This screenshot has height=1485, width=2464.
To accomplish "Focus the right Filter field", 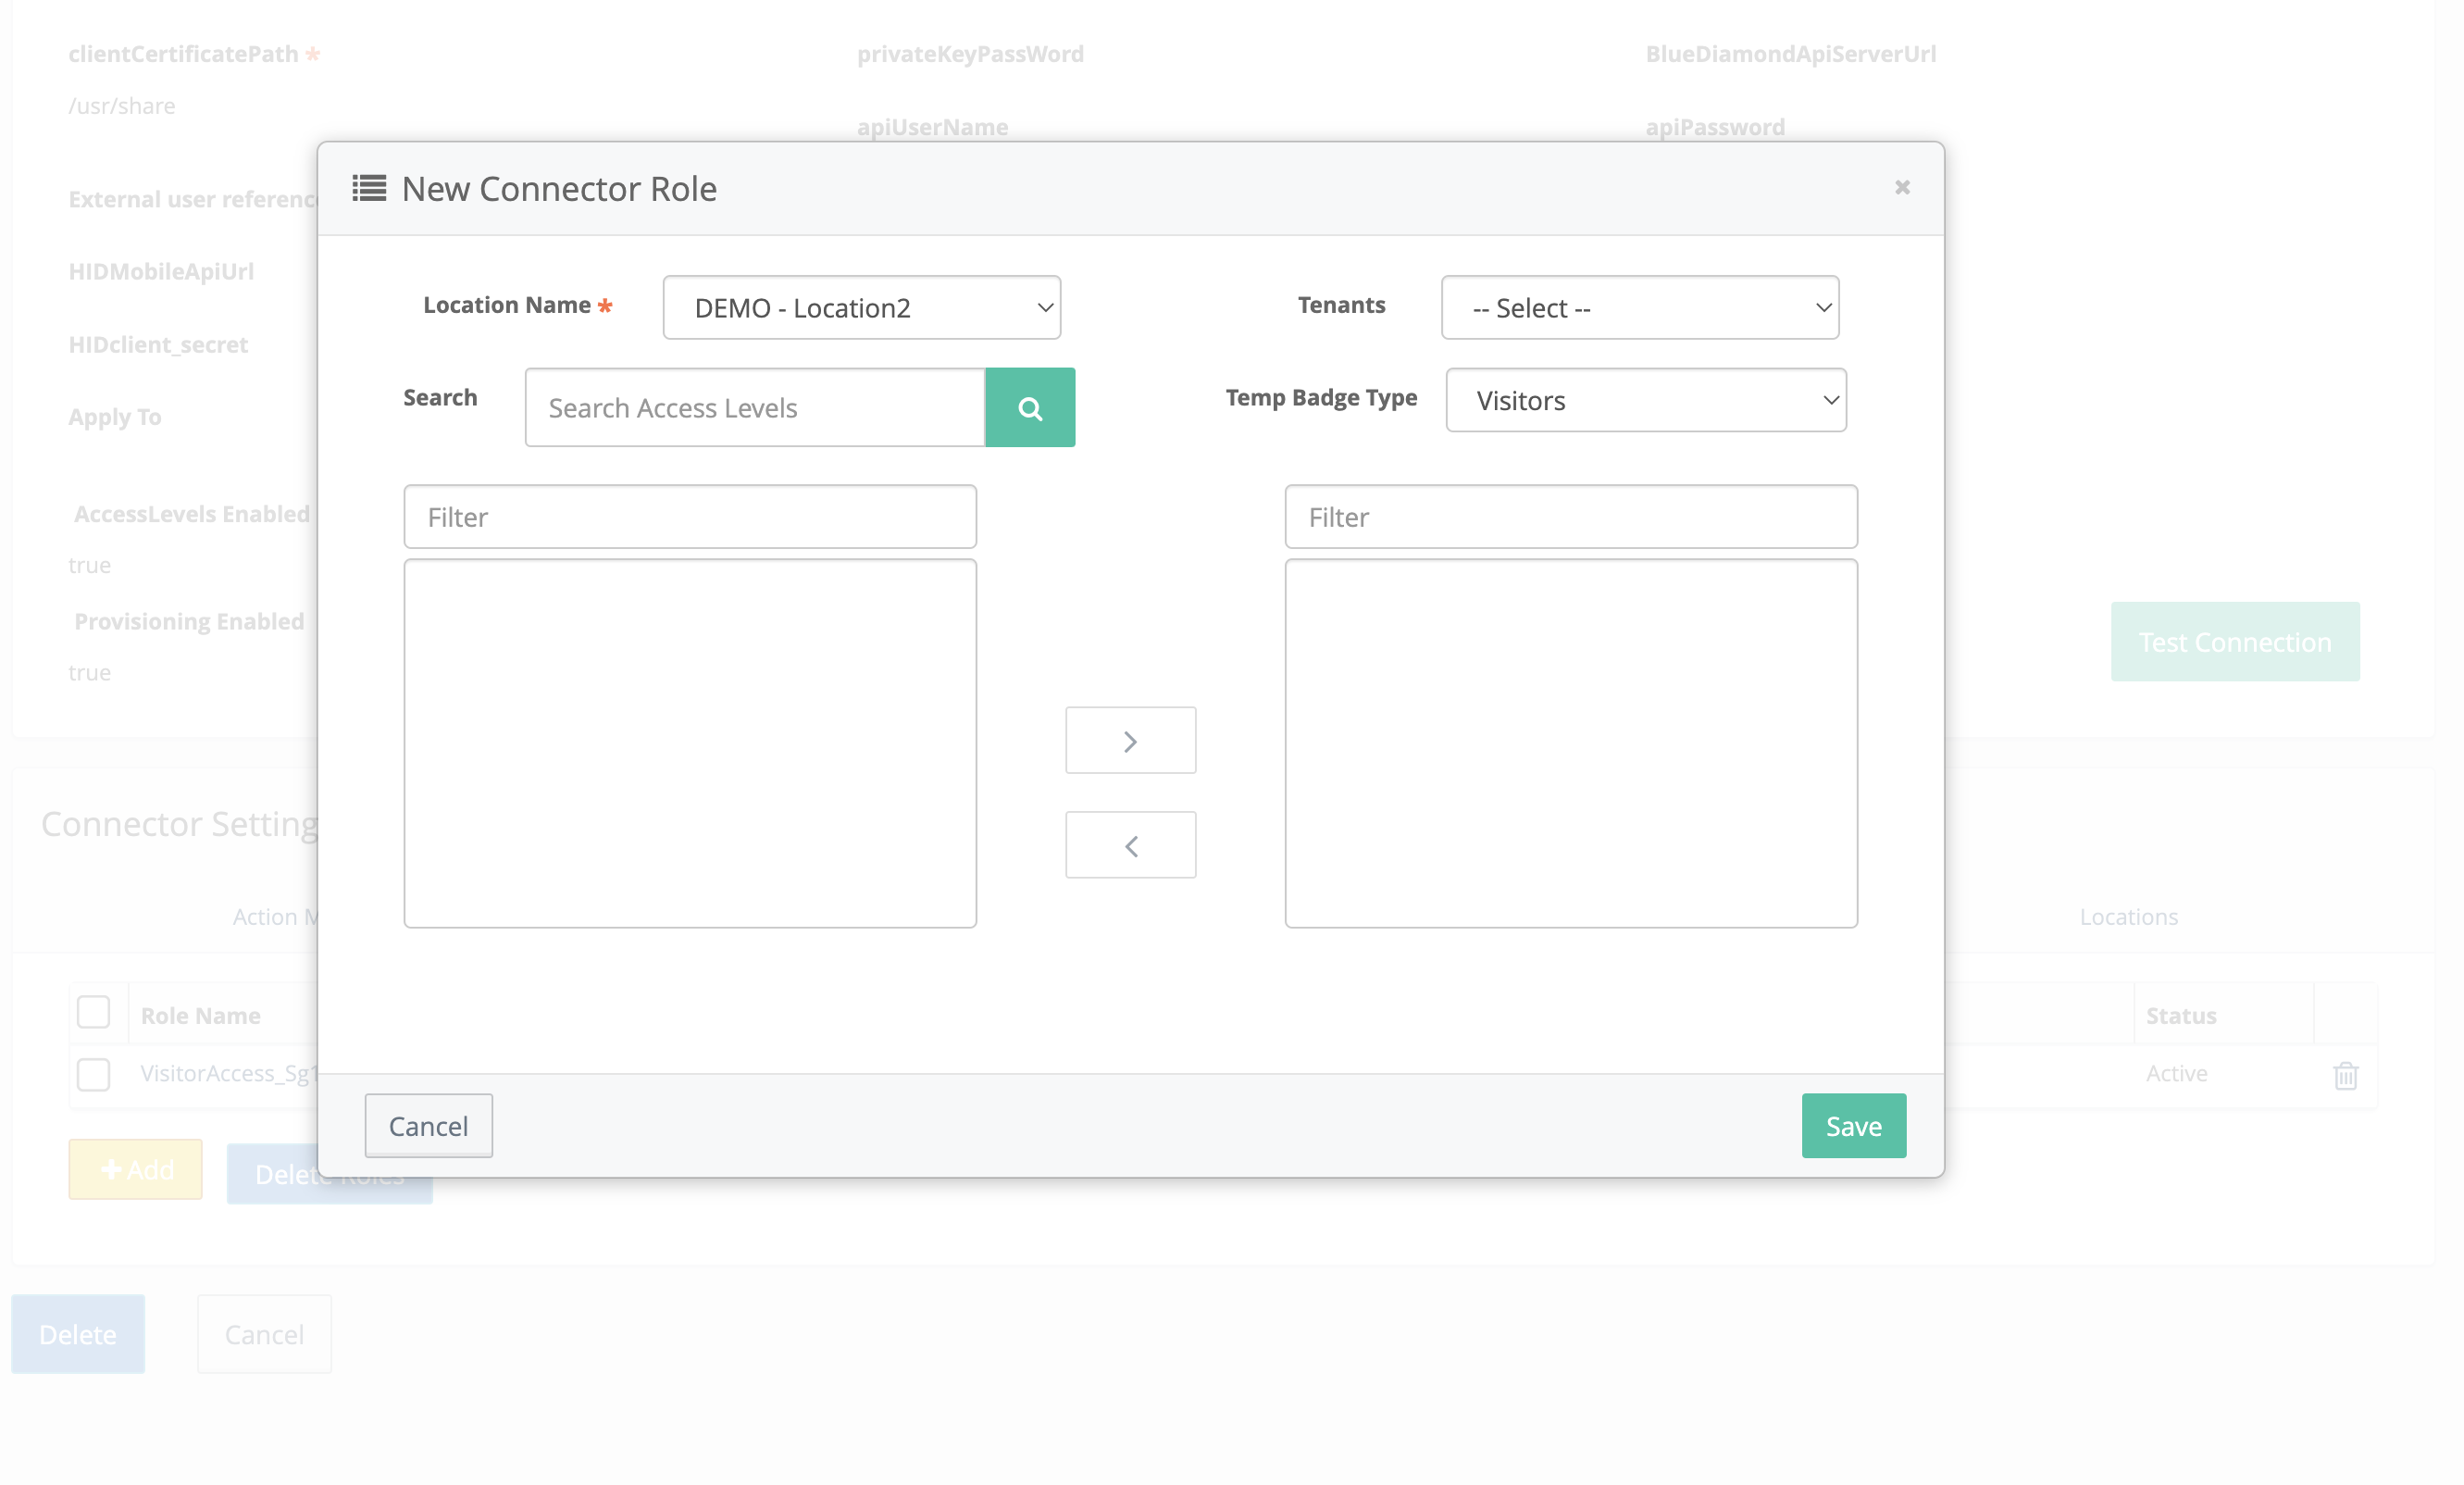I will (1571, 517).
